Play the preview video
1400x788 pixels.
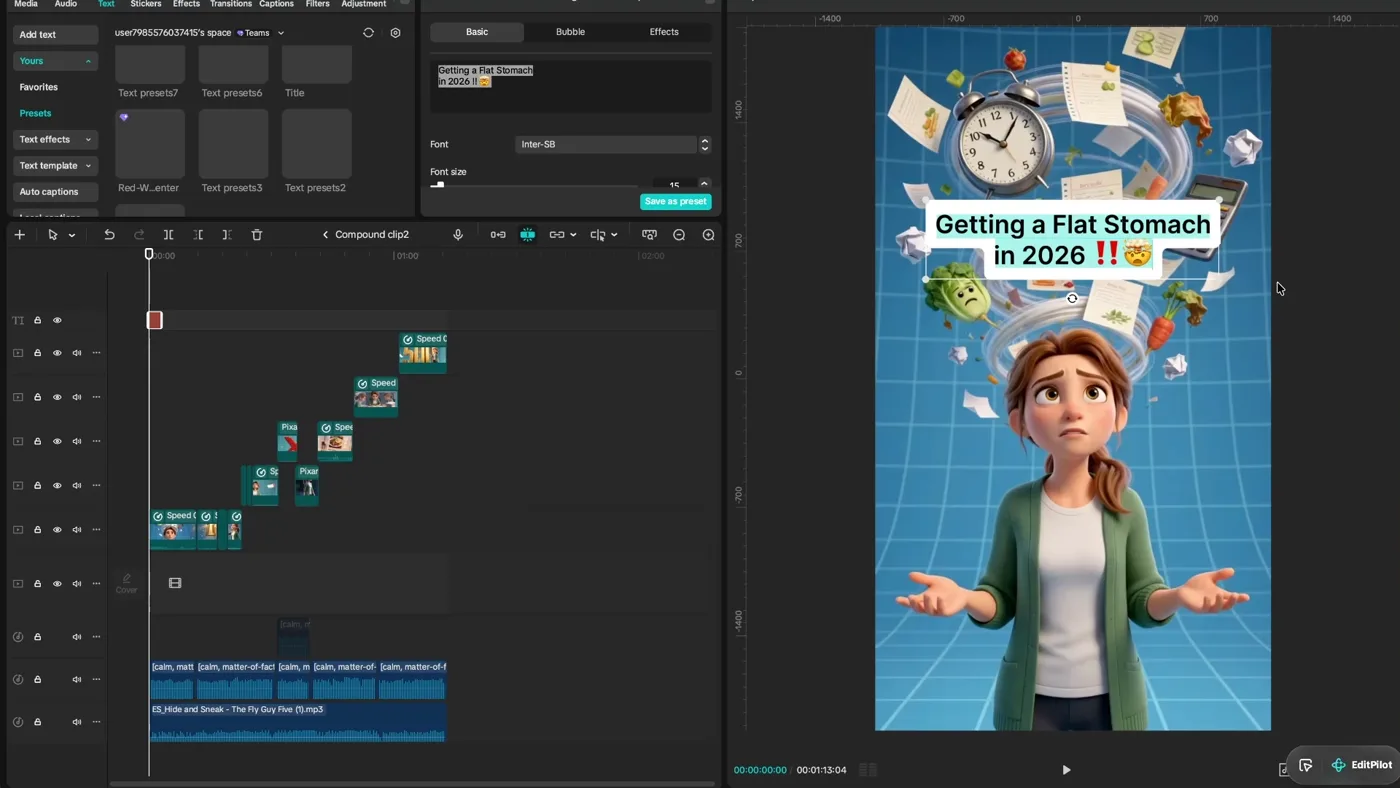(x=1066, y=770)
